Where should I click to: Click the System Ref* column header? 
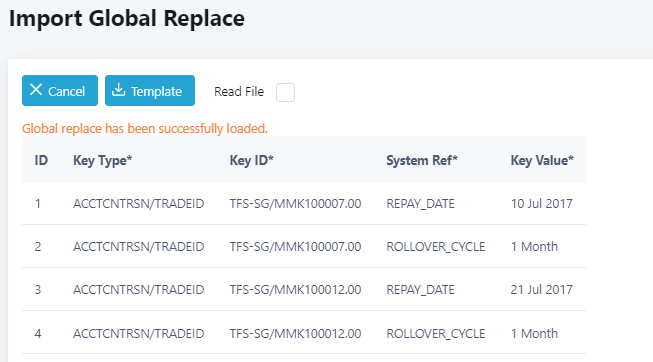click(x=422, y=160)
